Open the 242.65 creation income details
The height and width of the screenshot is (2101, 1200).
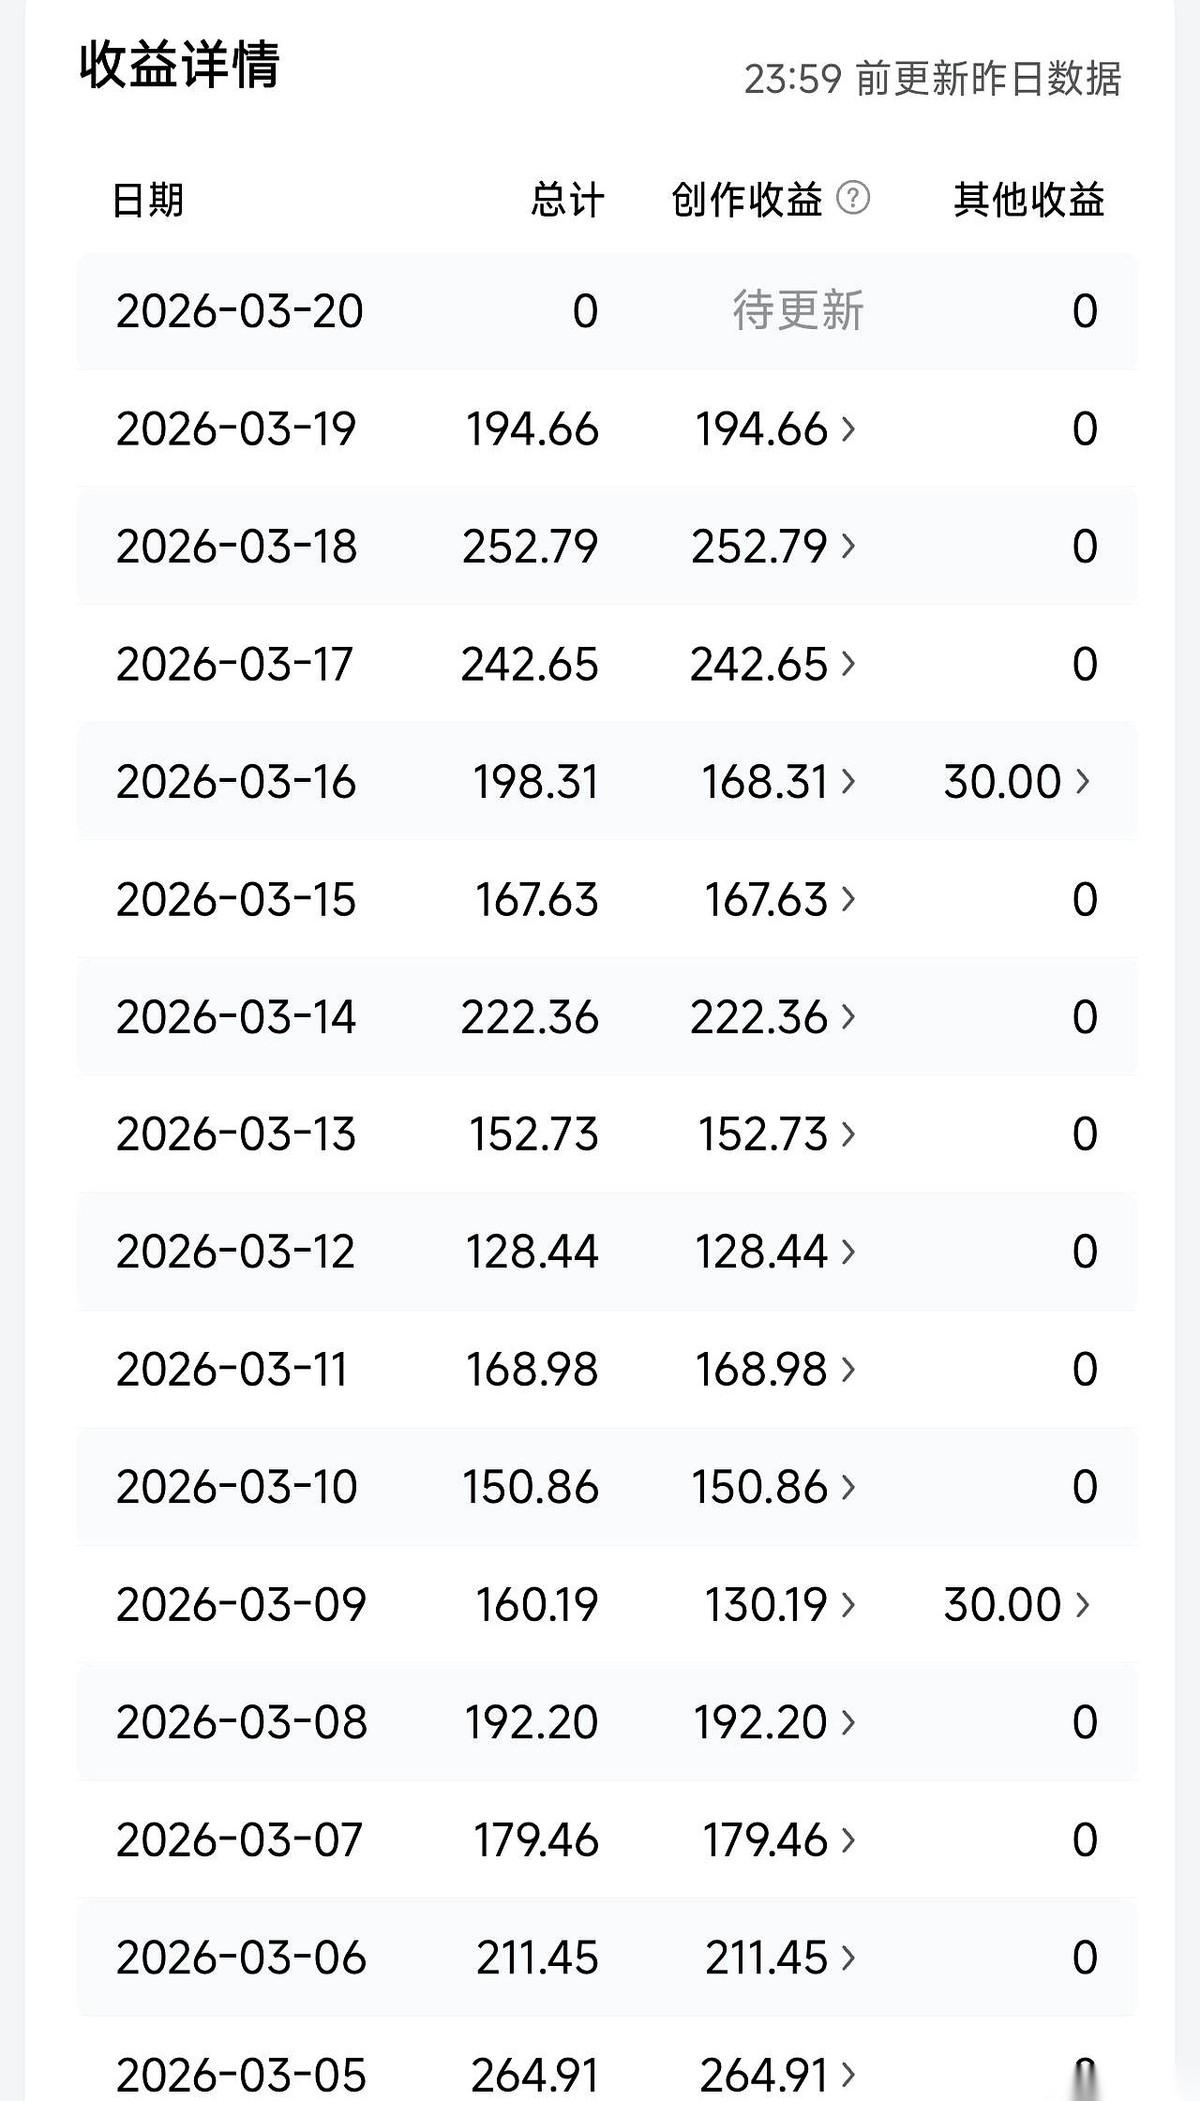[774, 665]
